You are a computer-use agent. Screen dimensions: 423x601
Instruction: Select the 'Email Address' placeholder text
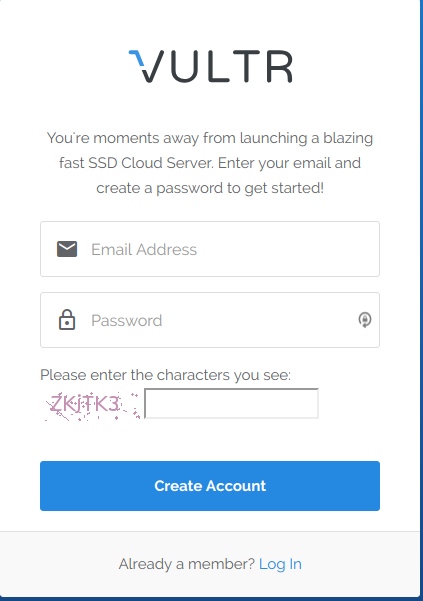[144, 250]
